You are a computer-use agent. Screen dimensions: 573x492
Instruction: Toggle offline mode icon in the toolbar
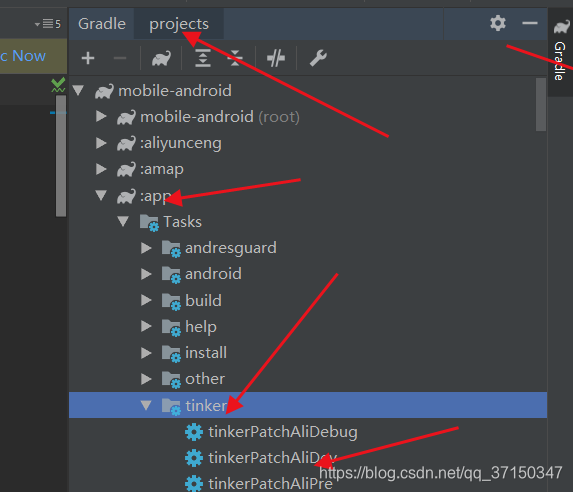(276, 58)
